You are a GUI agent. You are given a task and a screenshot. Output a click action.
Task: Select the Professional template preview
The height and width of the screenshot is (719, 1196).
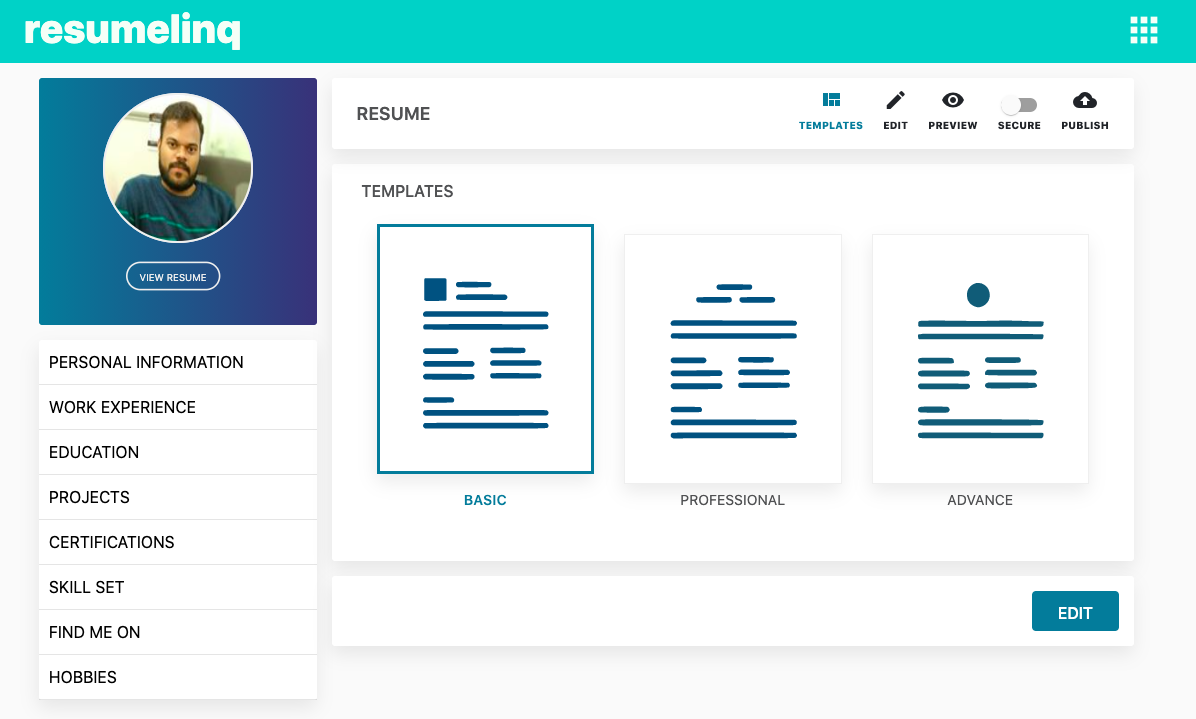point(732,358)
